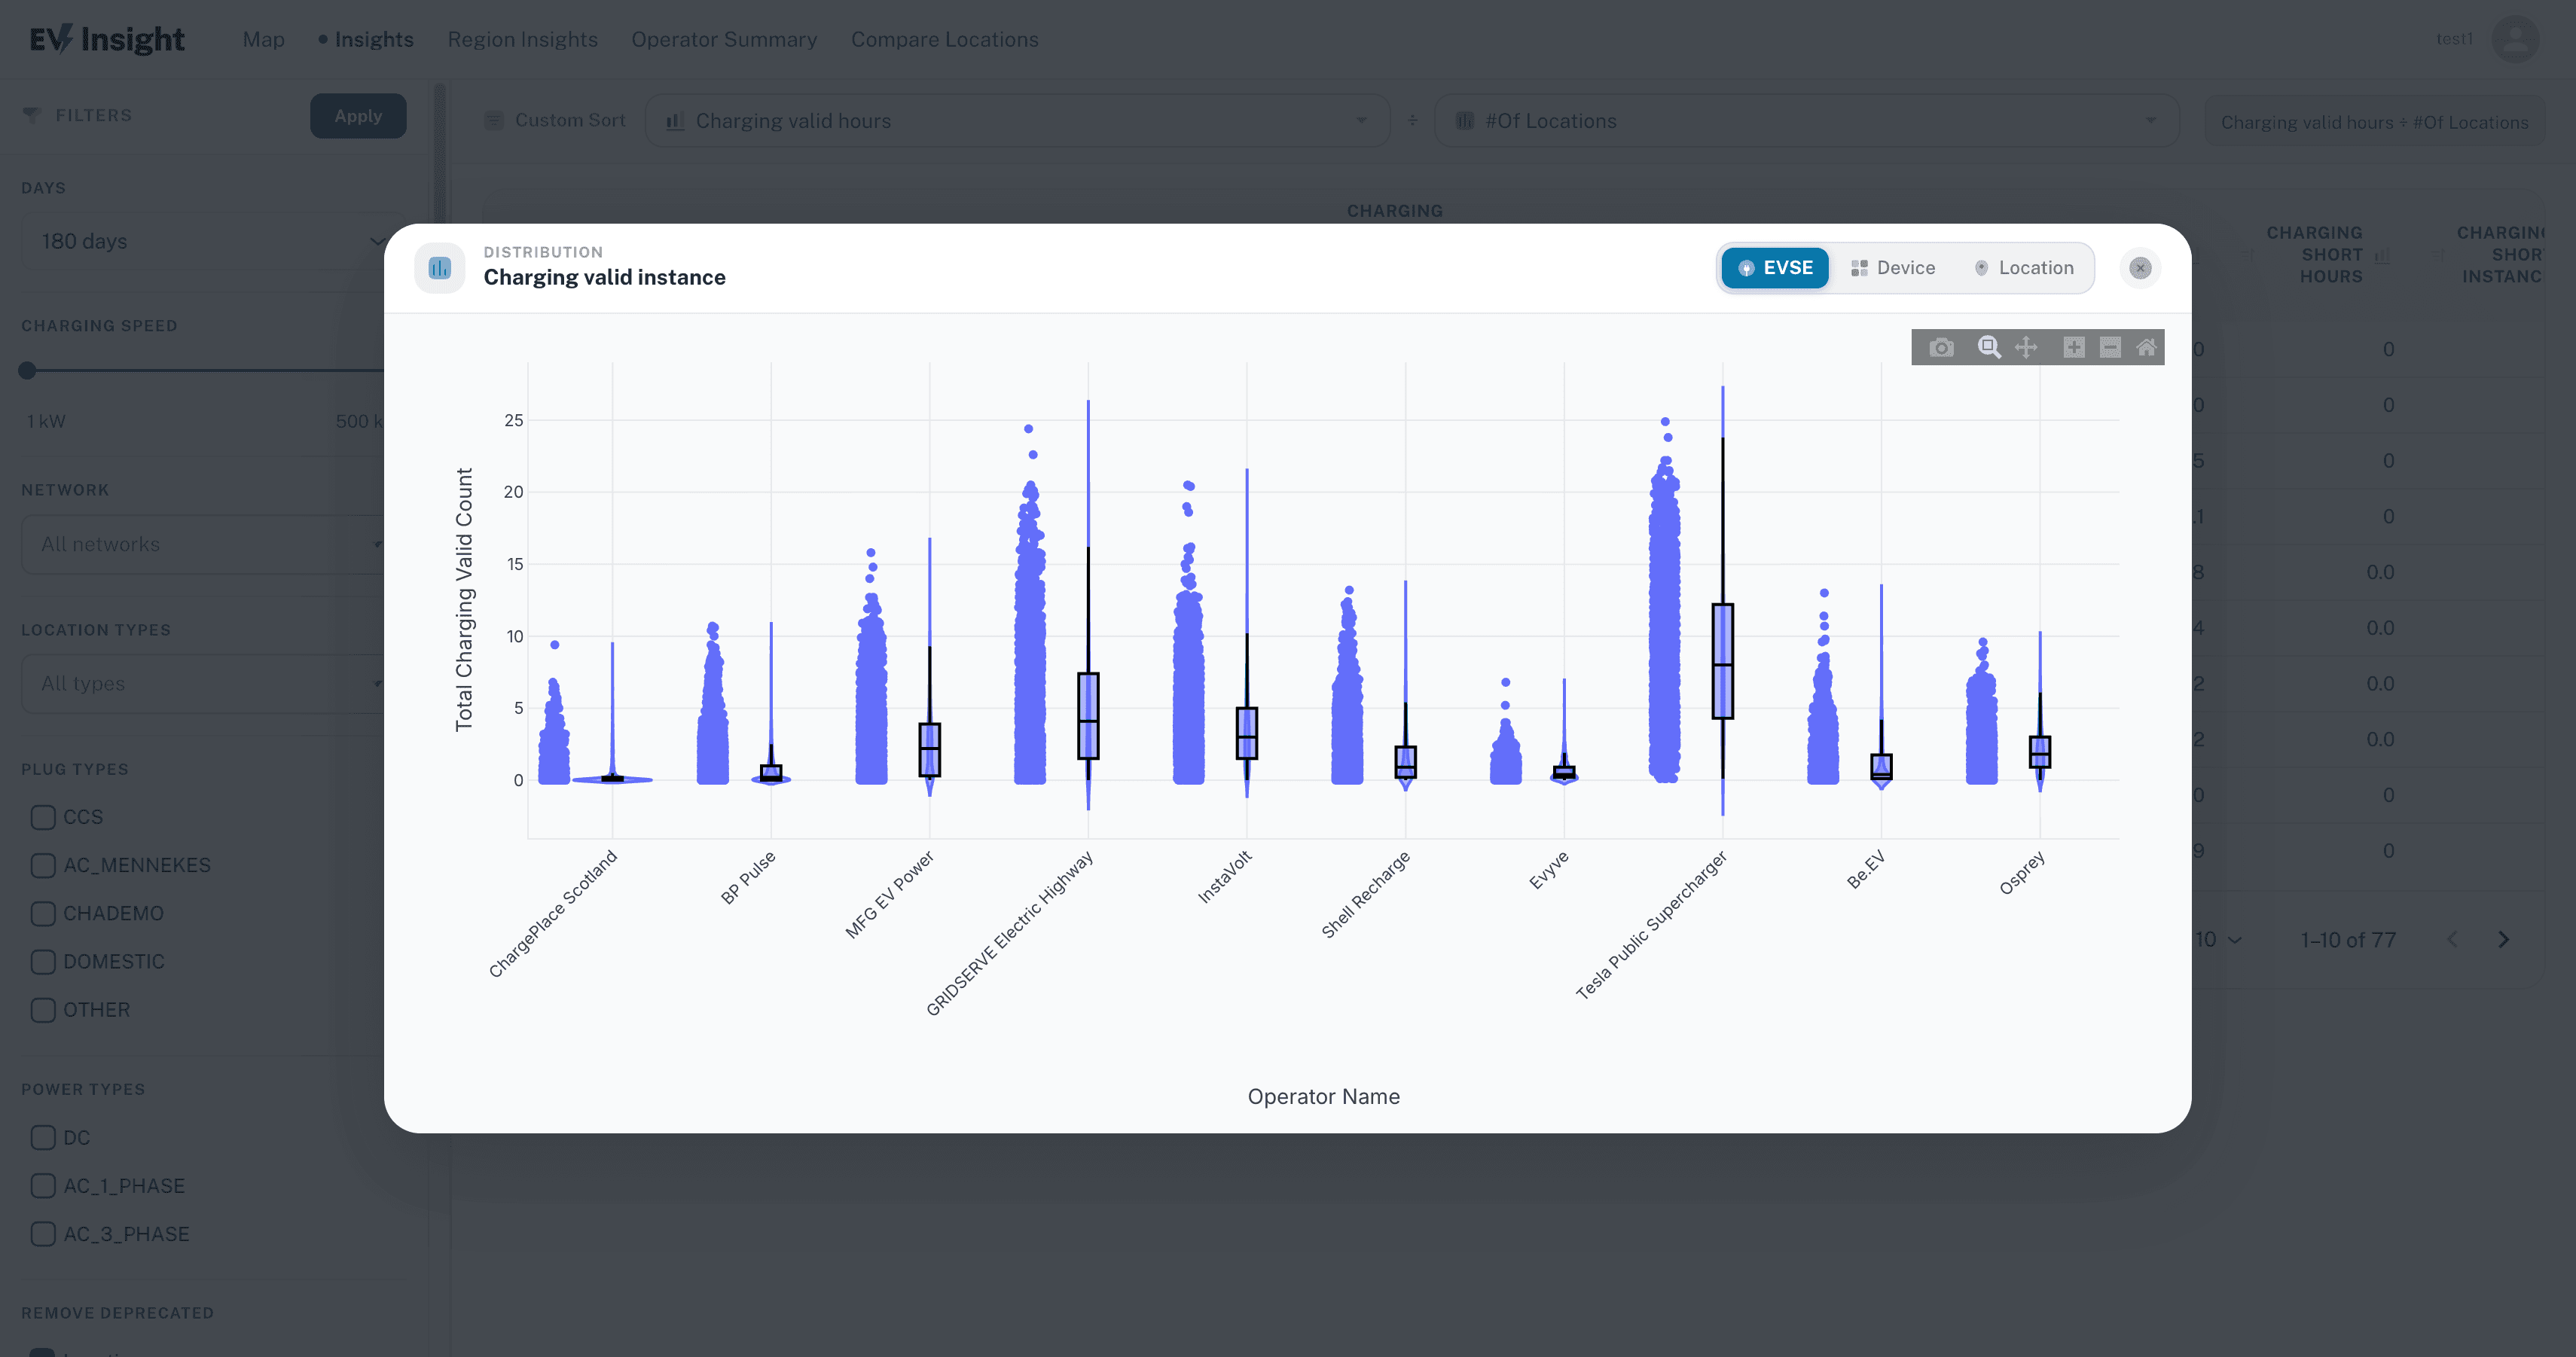
Task: Download plot as PNG camera icon
Action: tap(1941, 347)
